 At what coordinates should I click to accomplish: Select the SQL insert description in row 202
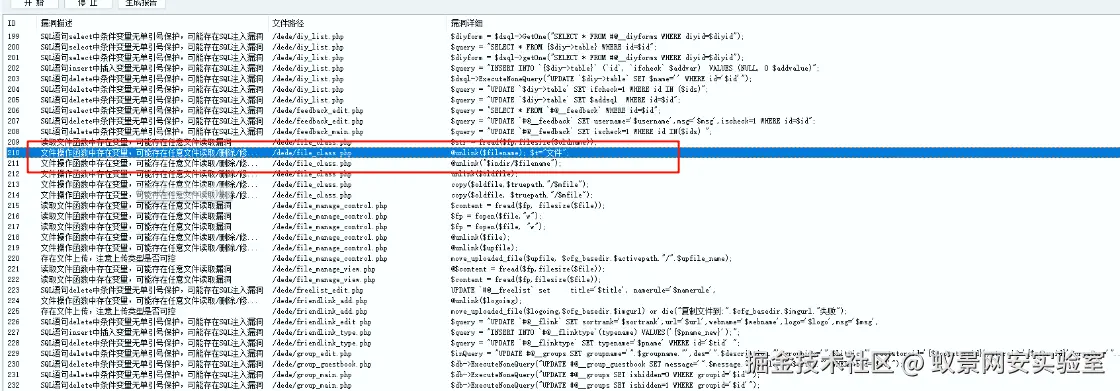151,68
